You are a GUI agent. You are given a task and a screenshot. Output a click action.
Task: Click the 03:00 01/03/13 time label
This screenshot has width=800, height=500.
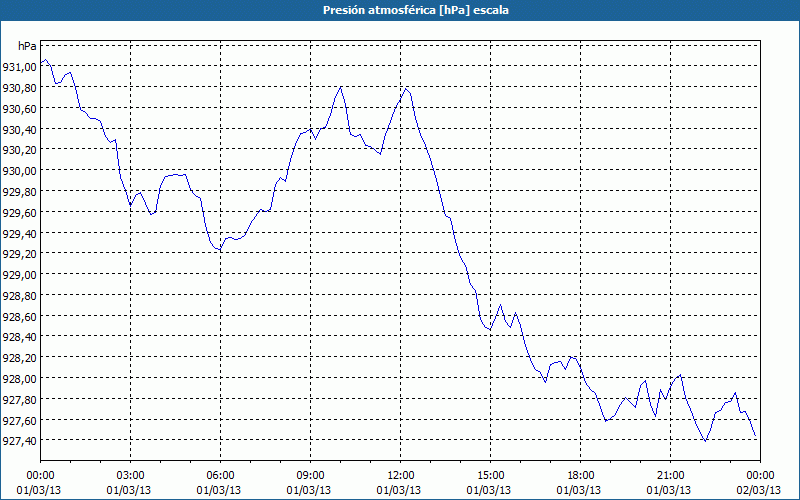129,483
